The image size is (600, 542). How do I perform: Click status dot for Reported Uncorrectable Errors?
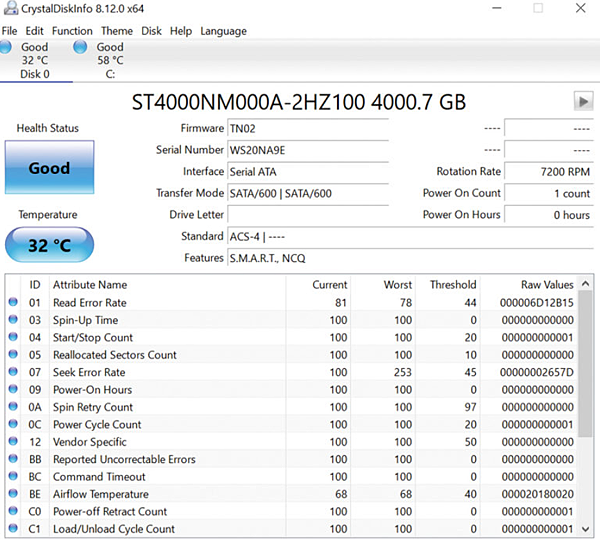pos(13,459)
